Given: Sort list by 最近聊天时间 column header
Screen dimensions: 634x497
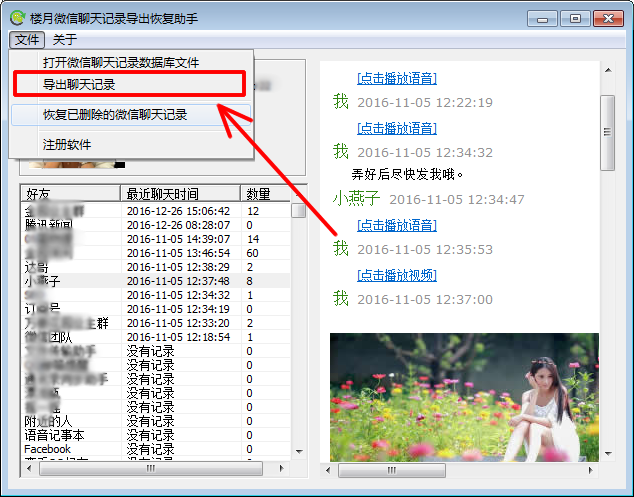Looking at the screenshot, I should (x=162, y=193).
